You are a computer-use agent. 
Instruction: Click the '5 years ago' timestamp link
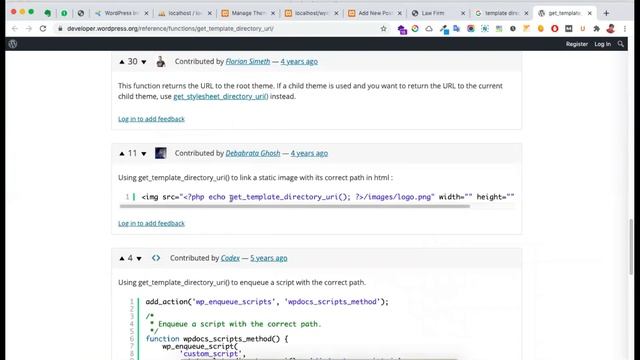click(x=269, y=258)
